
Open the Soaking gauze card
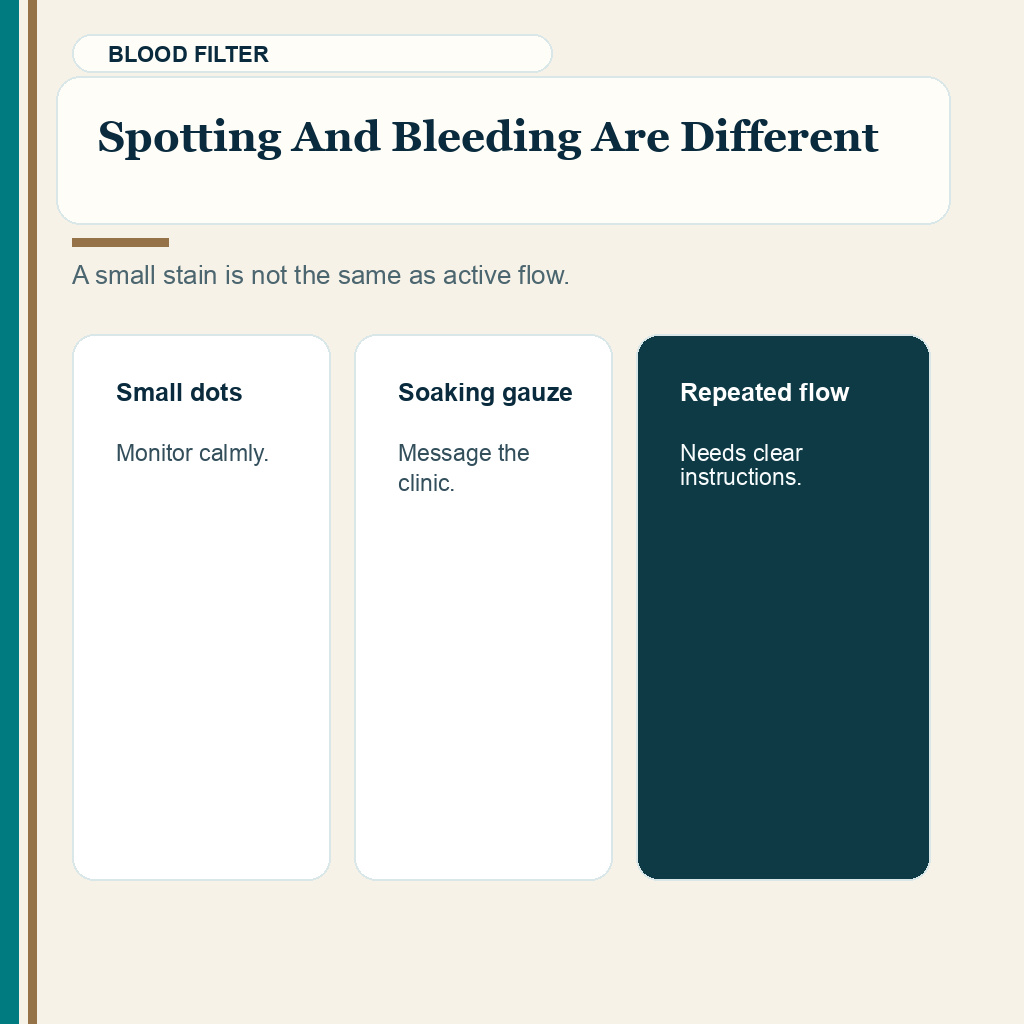[483, 607]
